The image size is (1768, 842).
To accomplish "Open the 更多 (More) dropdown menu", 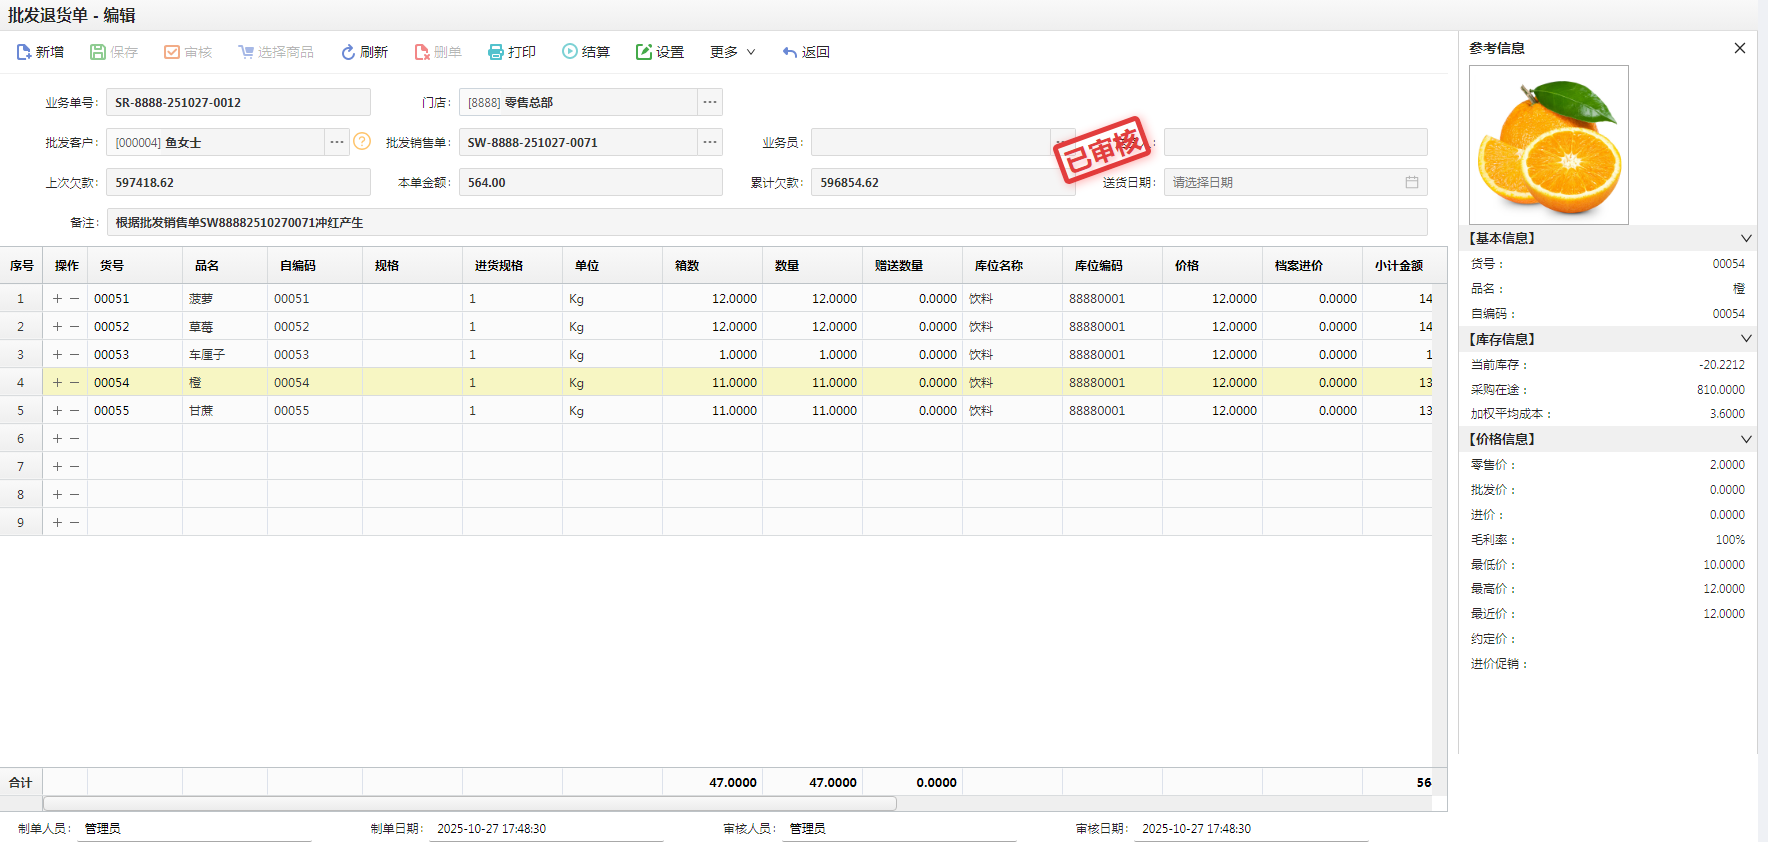I will (732, 52).
